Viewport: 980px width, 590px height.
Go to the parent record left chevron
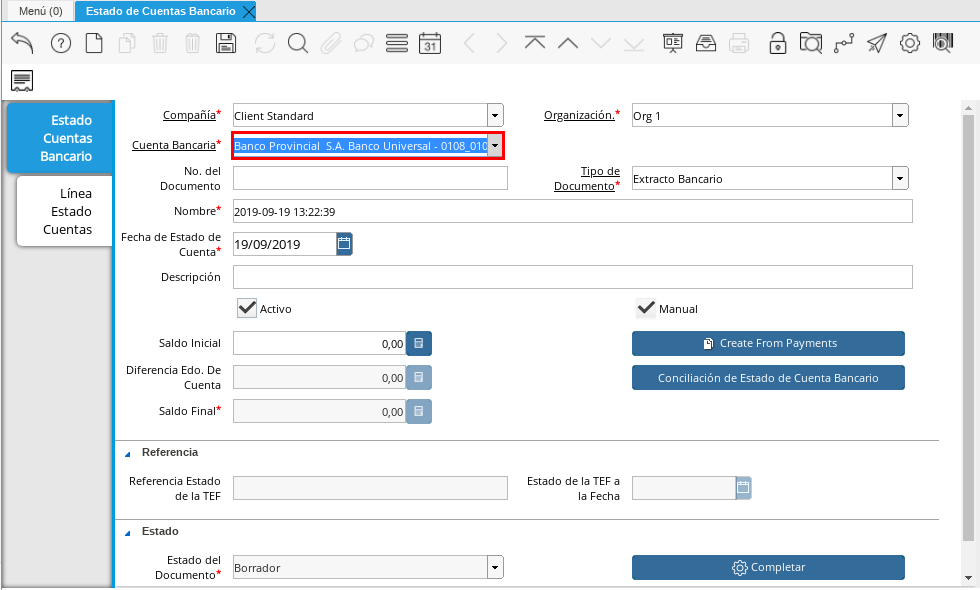pos(469,43)
